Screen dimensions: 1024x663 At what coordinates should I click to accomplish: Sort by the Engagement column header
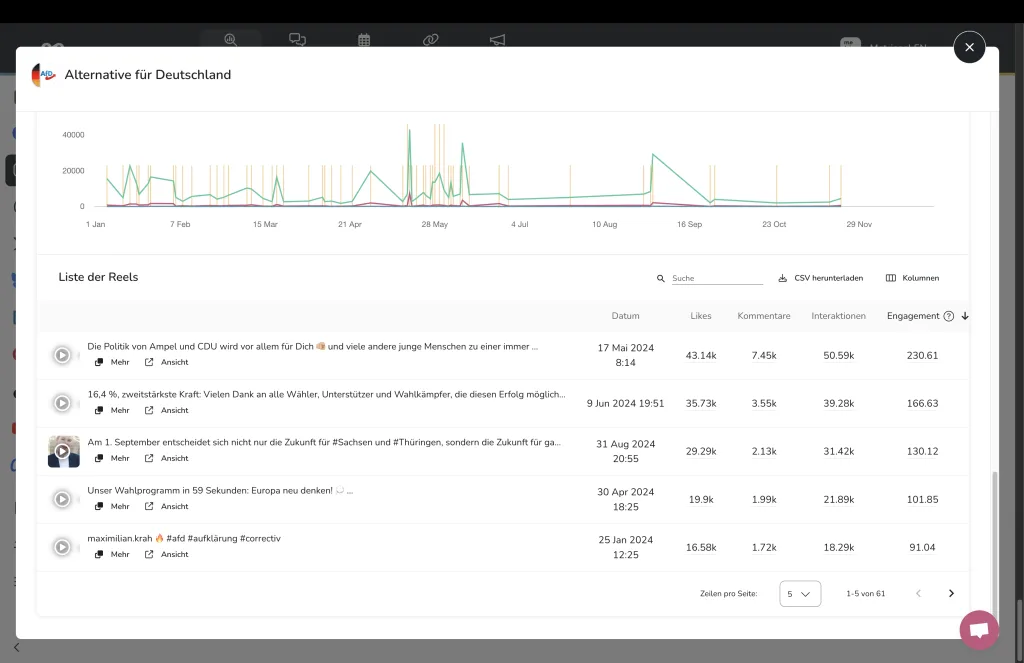(x=913, y=315)
